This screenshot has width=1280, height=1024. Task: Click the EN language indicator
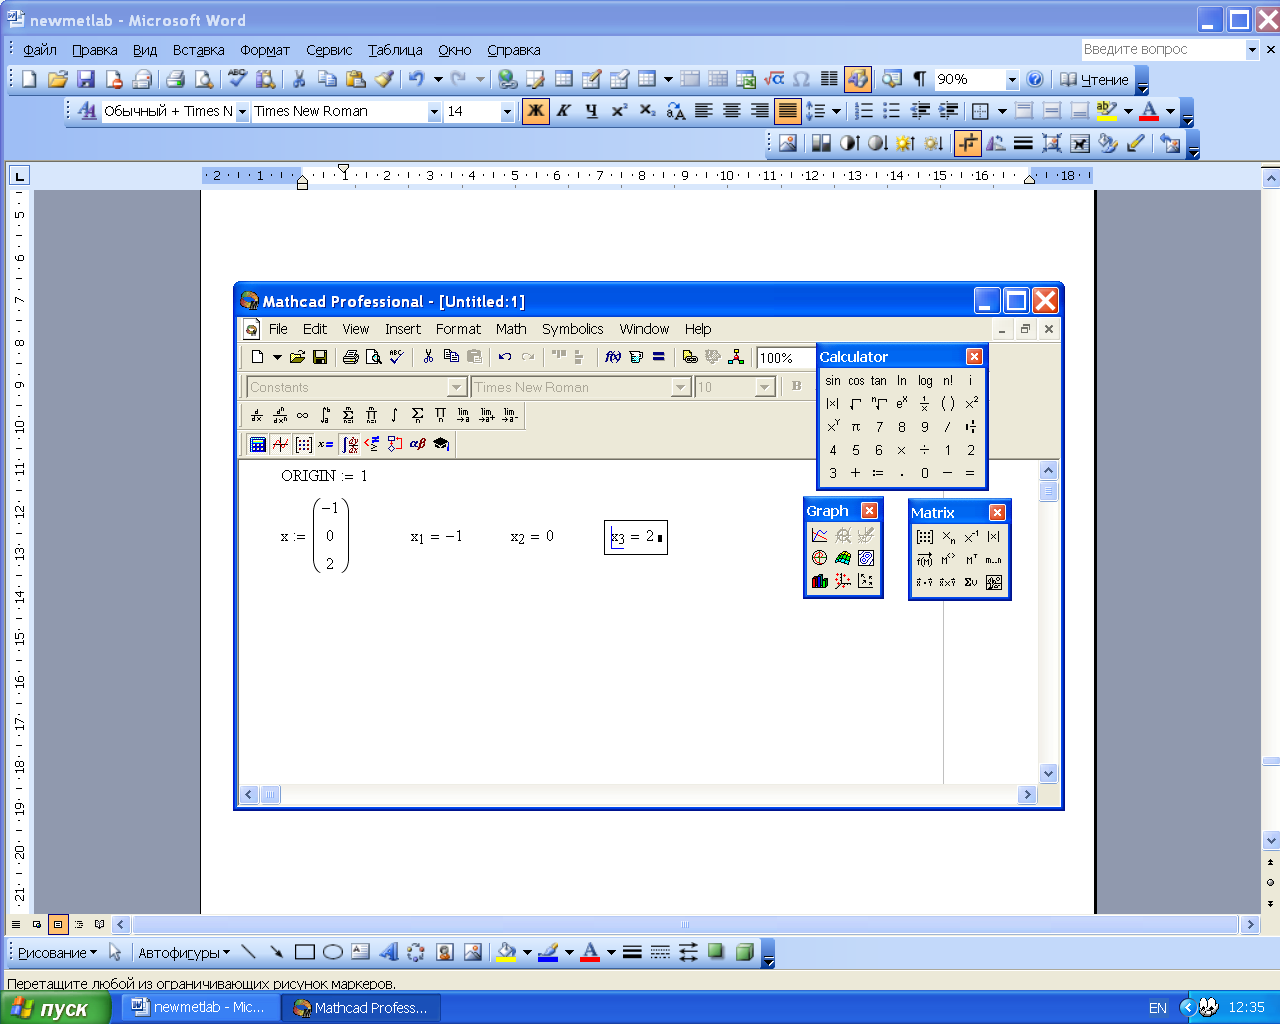tap(1158, 1008)
